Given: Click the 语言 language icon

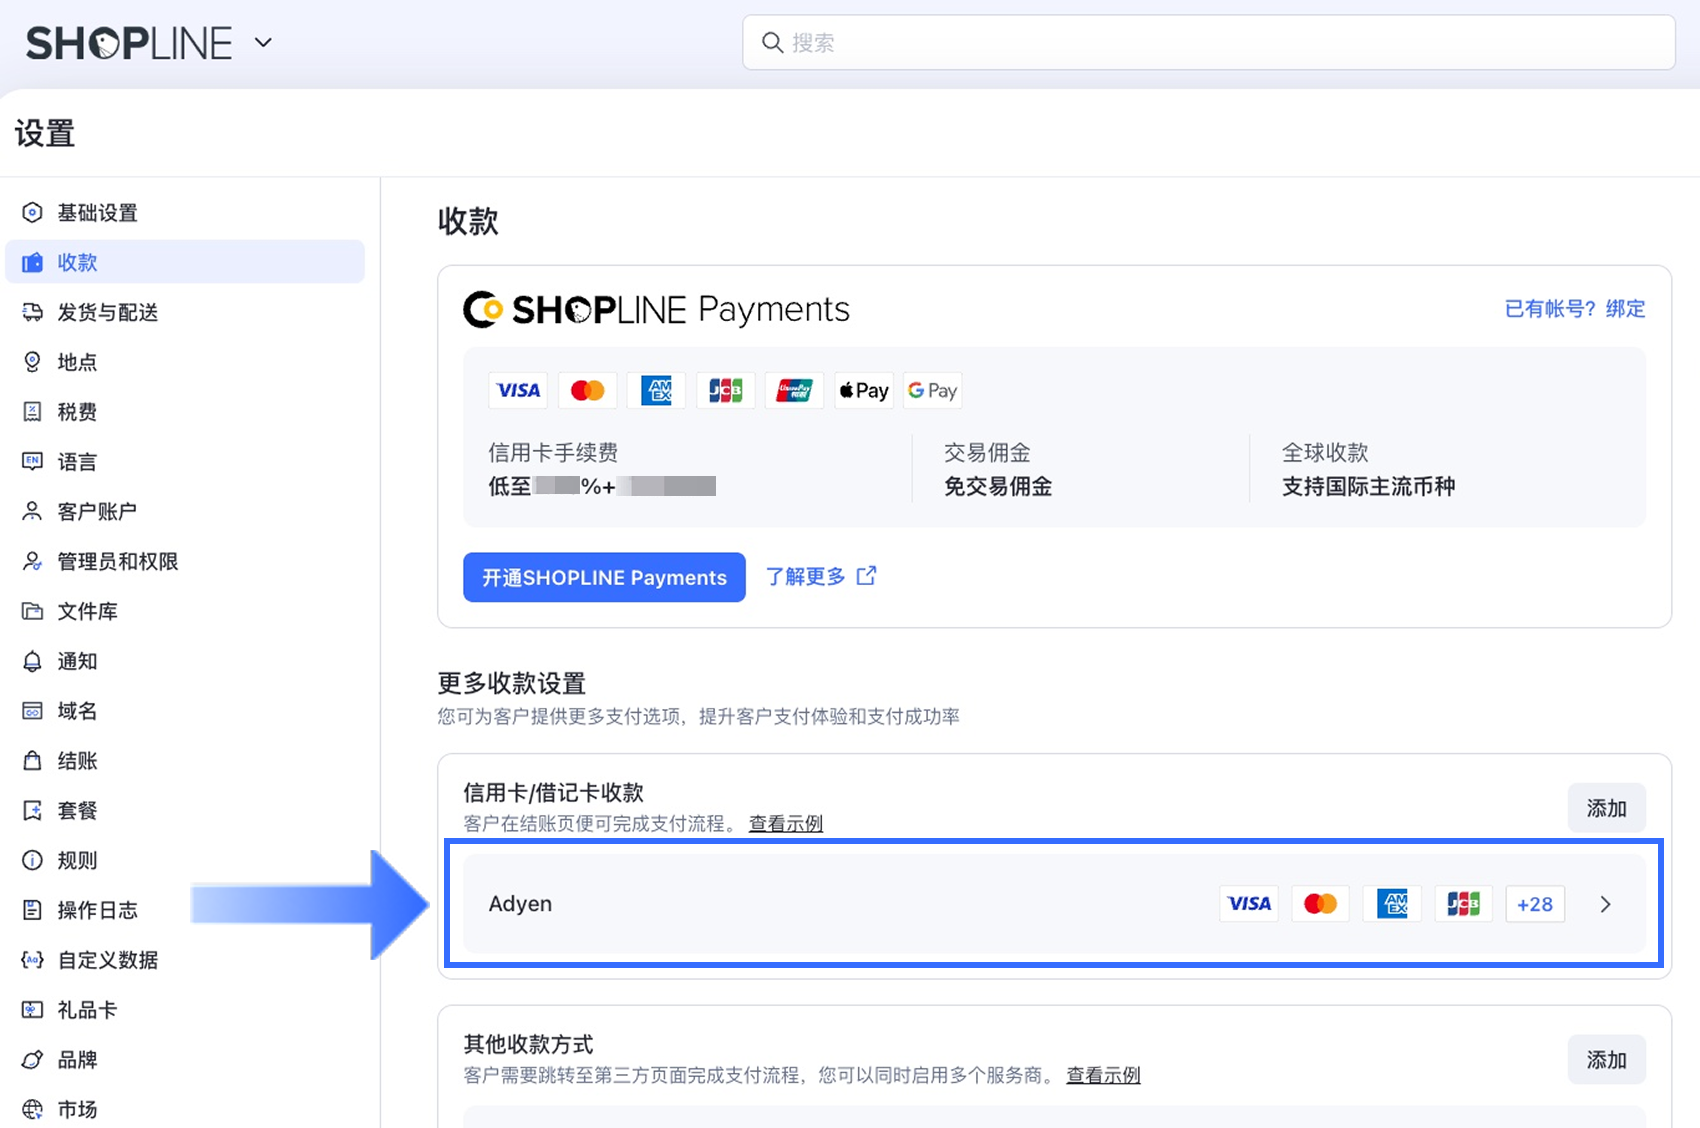Looking at the screenshot, I should tap(32, 461).
